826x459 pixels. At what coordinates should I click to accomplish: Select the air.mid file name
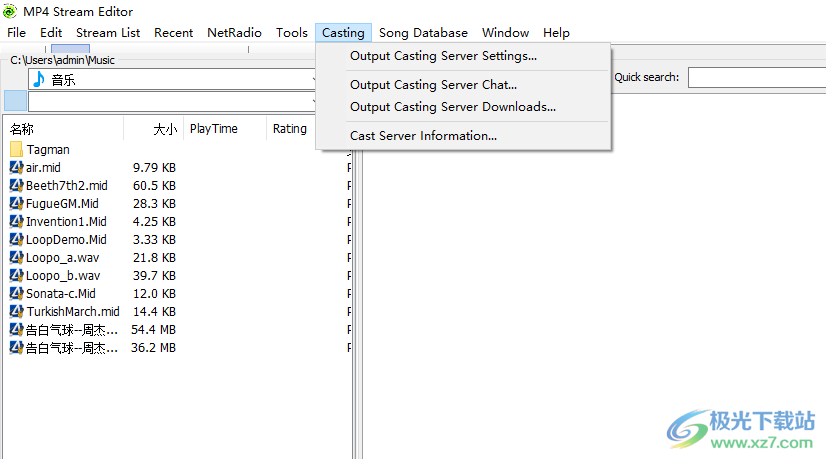(43, 168)
